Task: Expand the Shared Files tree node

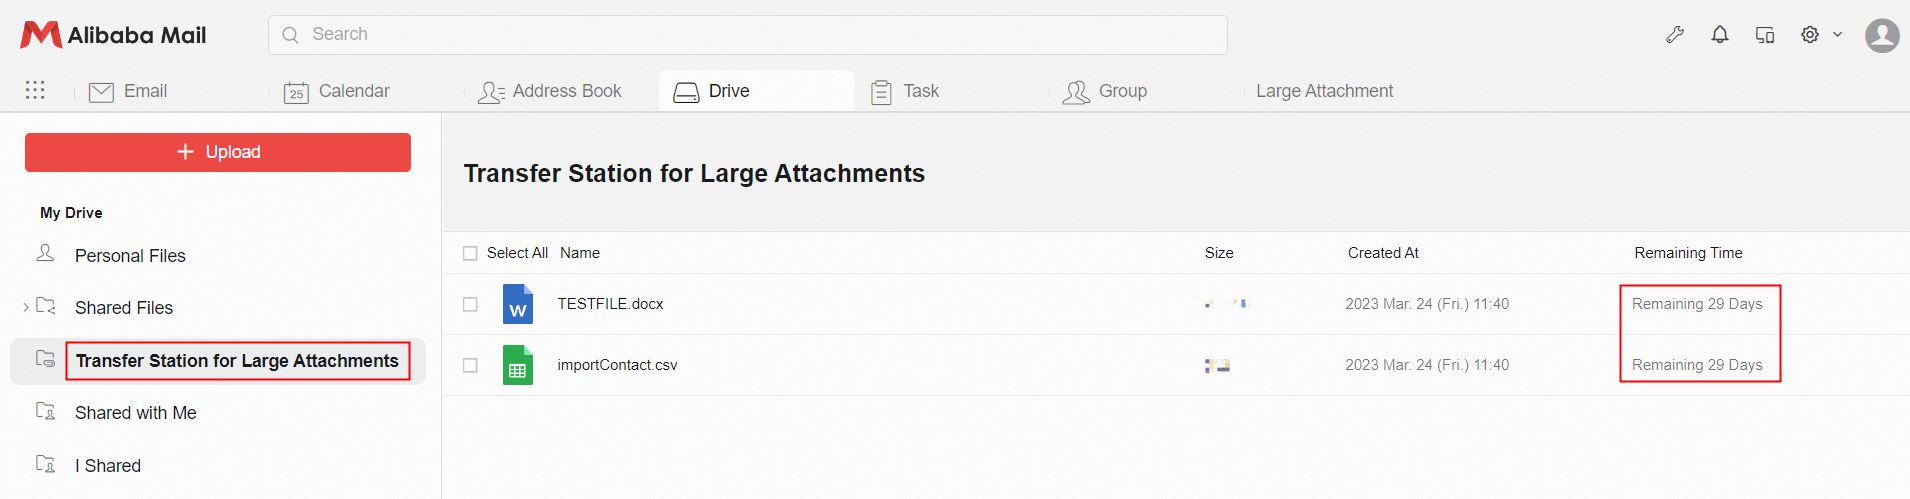Action: (26, 308)
